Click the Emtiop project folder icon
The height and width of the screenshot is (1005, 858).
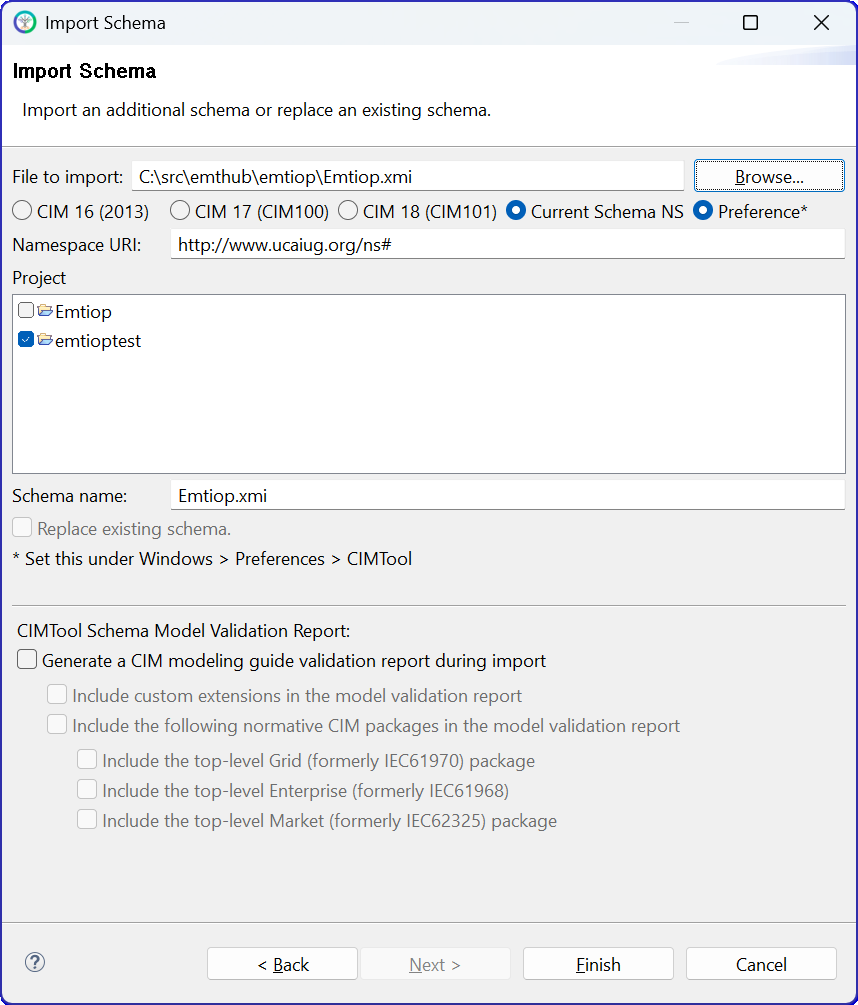coord(45,311)
